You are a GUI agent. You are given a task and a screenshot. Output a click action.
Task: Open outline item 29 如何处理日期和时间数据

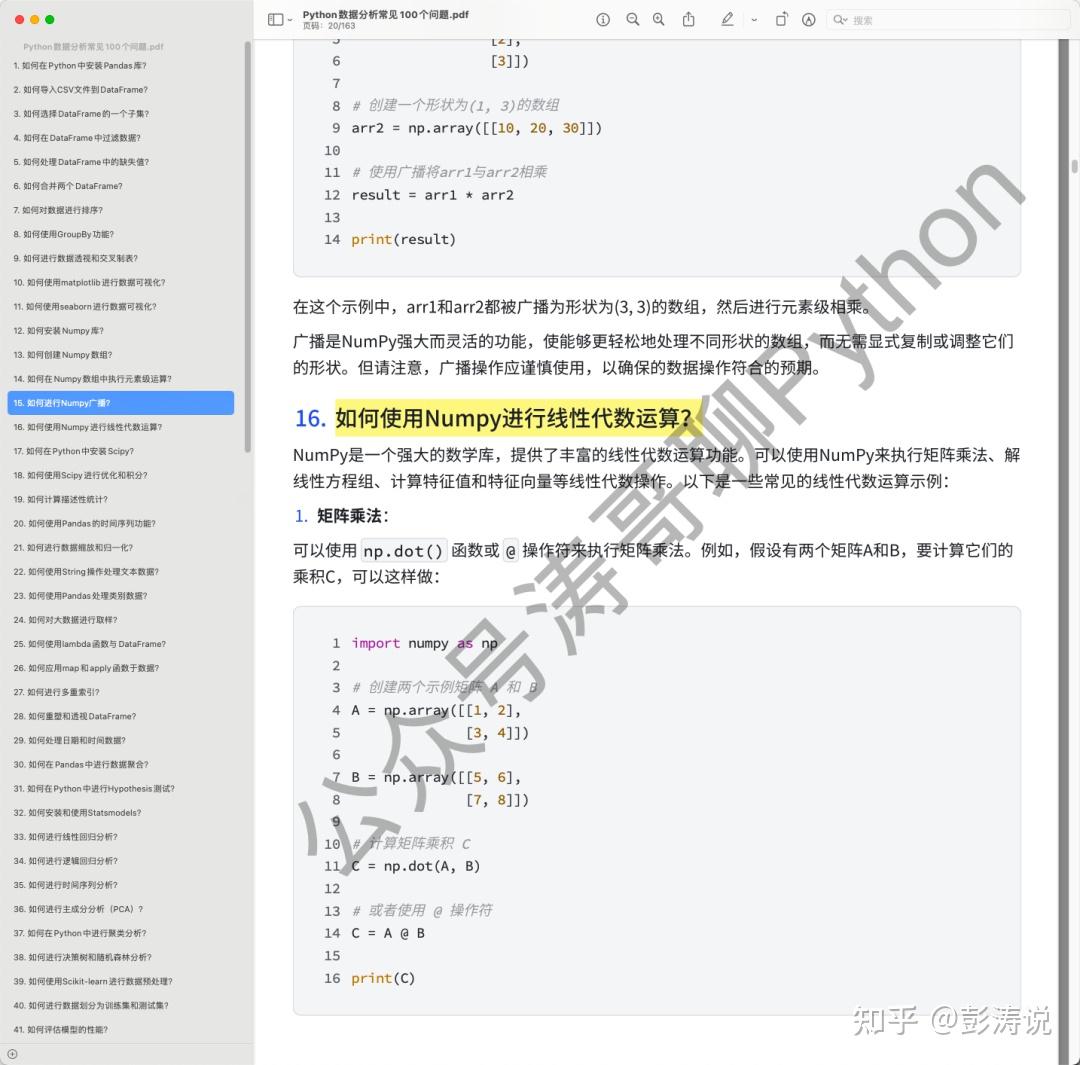tap(70, 741)
